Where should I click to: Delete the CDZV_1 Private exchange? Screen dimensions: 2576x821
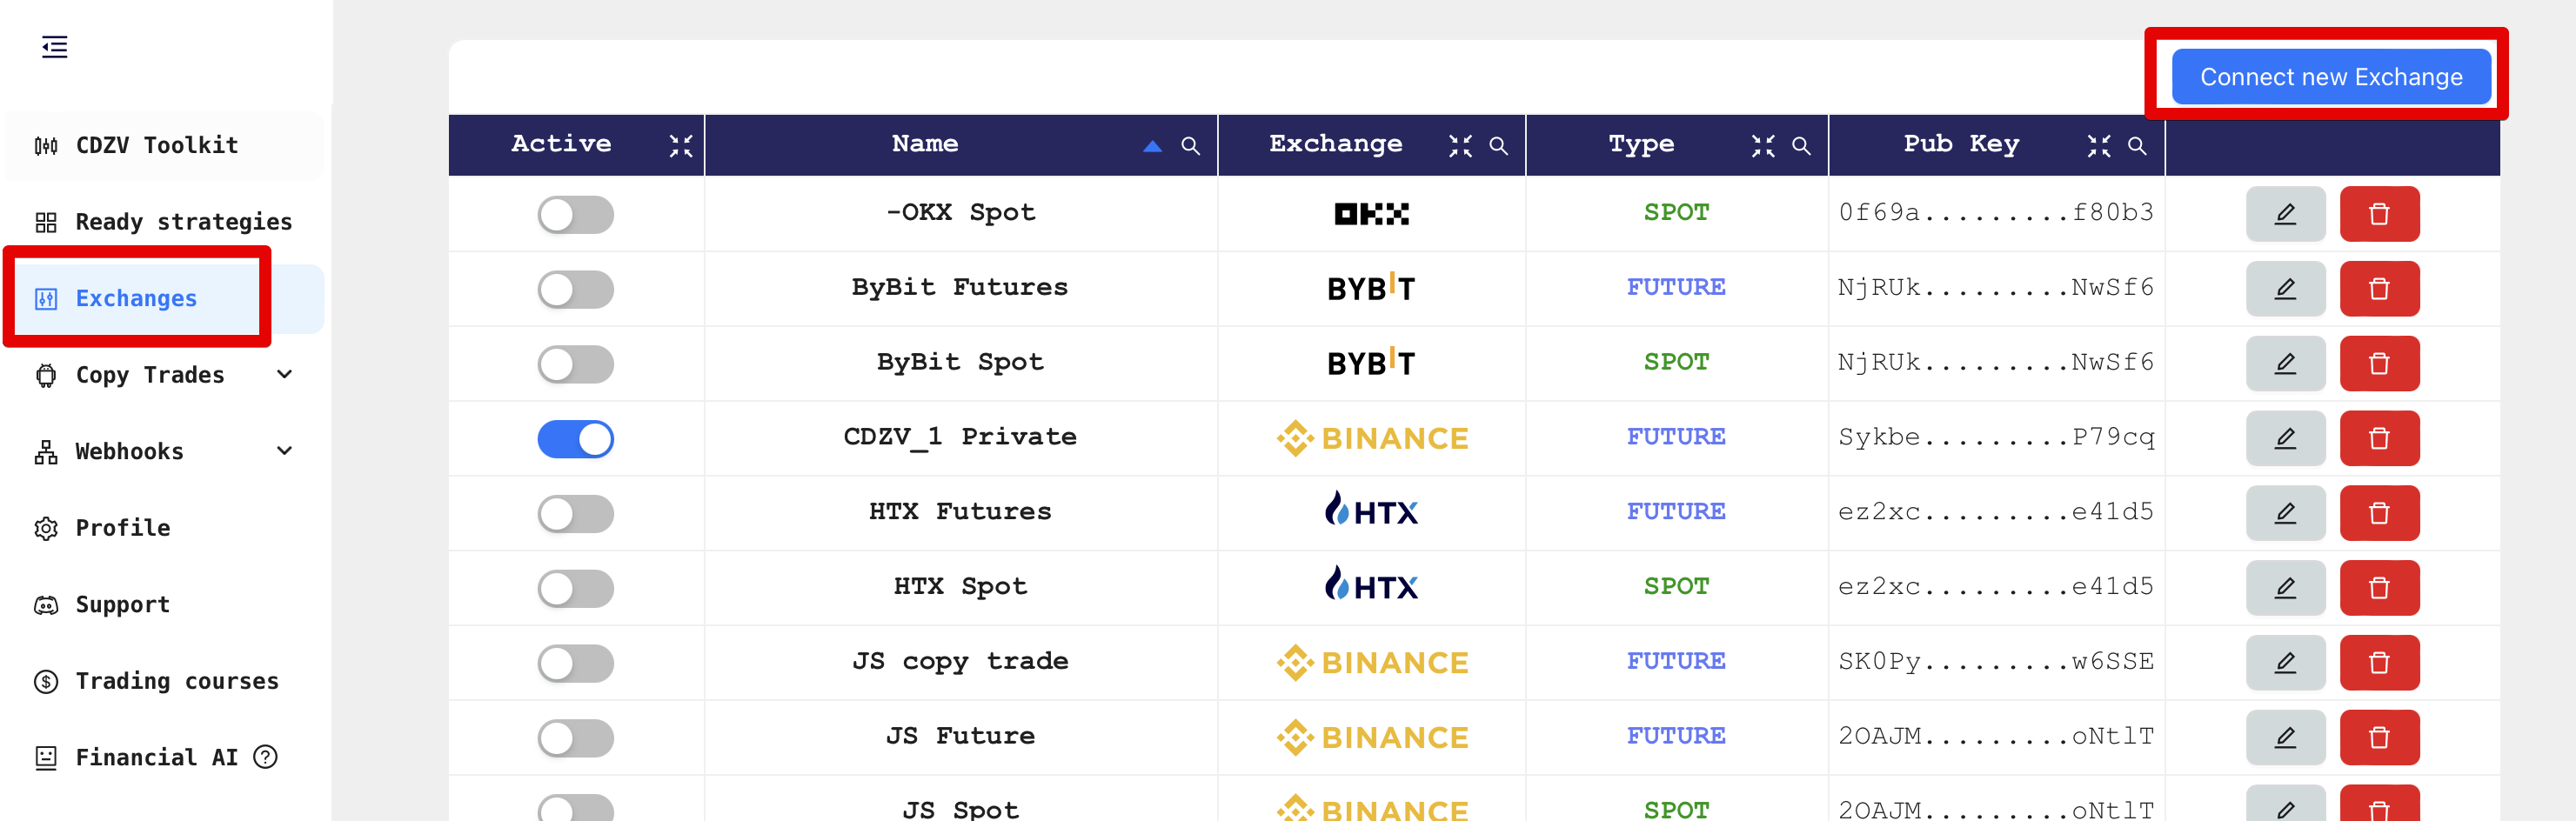pyautogui.click(x=2378, y=438)
